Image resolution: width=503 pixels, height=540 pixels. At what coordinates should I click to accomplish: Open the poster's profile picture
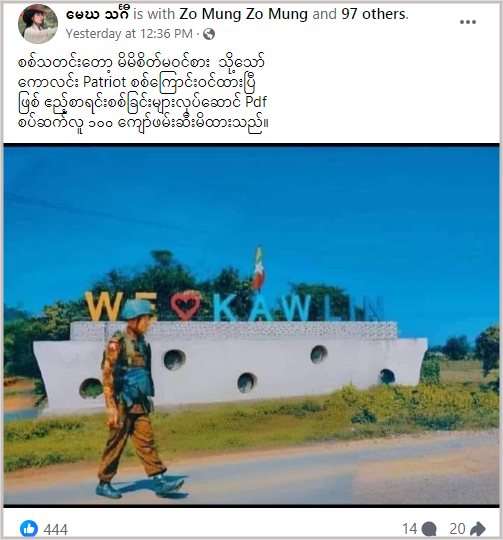point(38,24)
